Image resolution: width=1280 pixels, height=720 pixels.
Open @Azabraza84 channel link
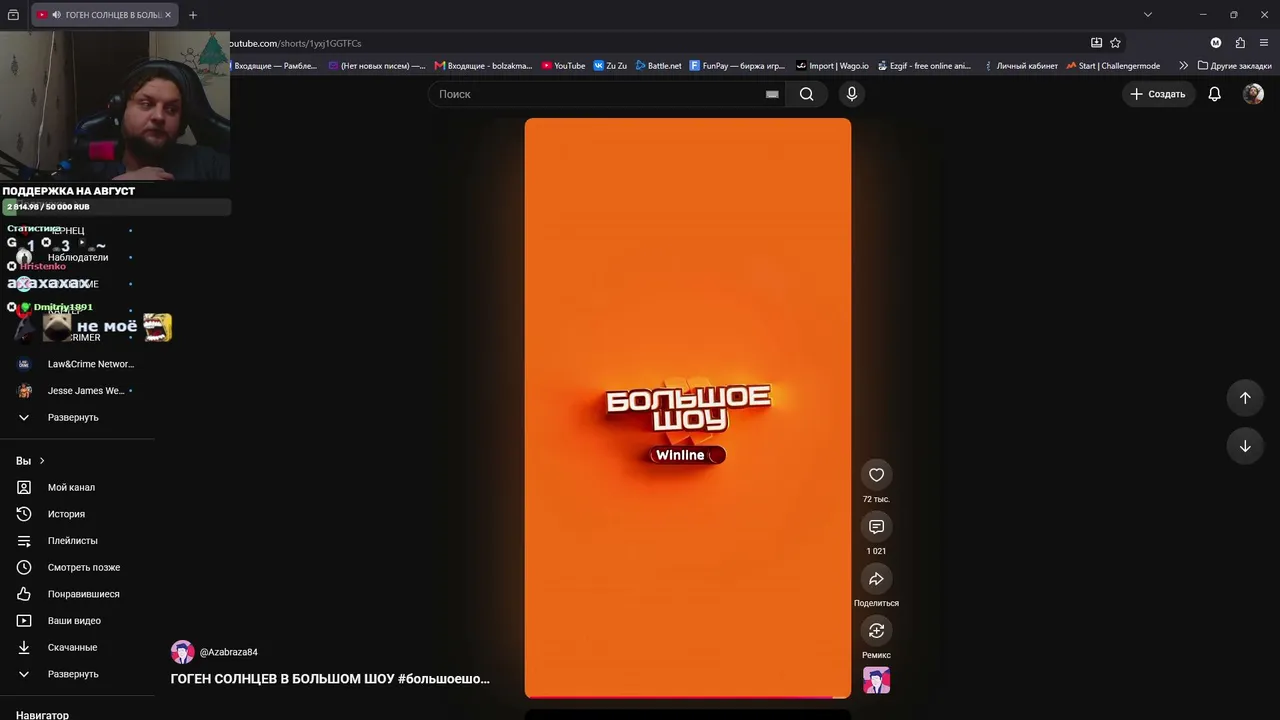pyautogui.click(x=228, y=652)
